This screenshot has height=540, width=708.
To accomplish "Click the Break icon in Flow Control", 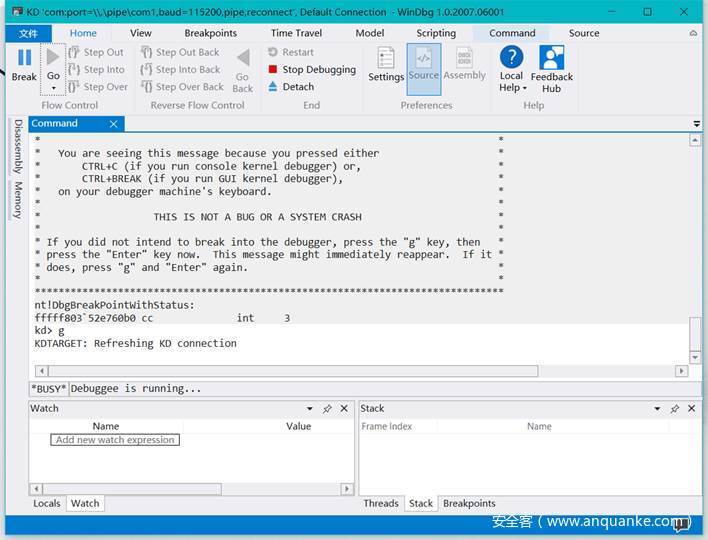I will point(24,64).
